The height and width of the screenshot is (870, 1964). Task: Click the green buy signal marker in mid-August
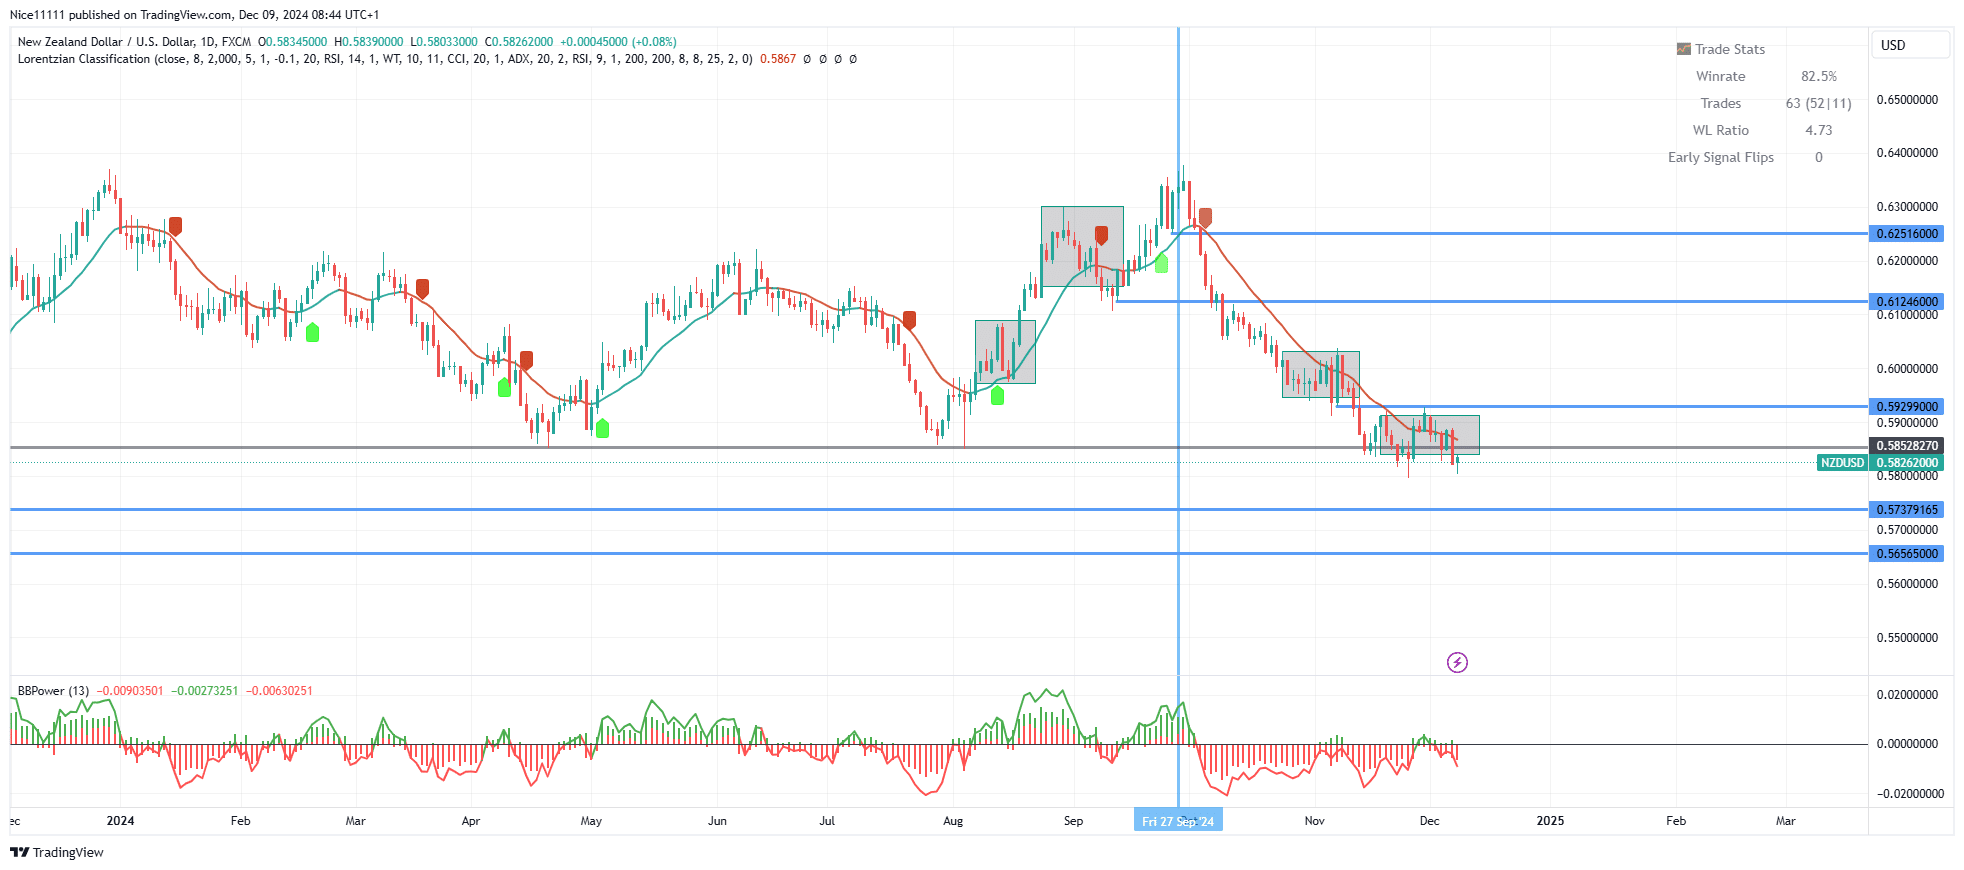click(x=997, y=395)
